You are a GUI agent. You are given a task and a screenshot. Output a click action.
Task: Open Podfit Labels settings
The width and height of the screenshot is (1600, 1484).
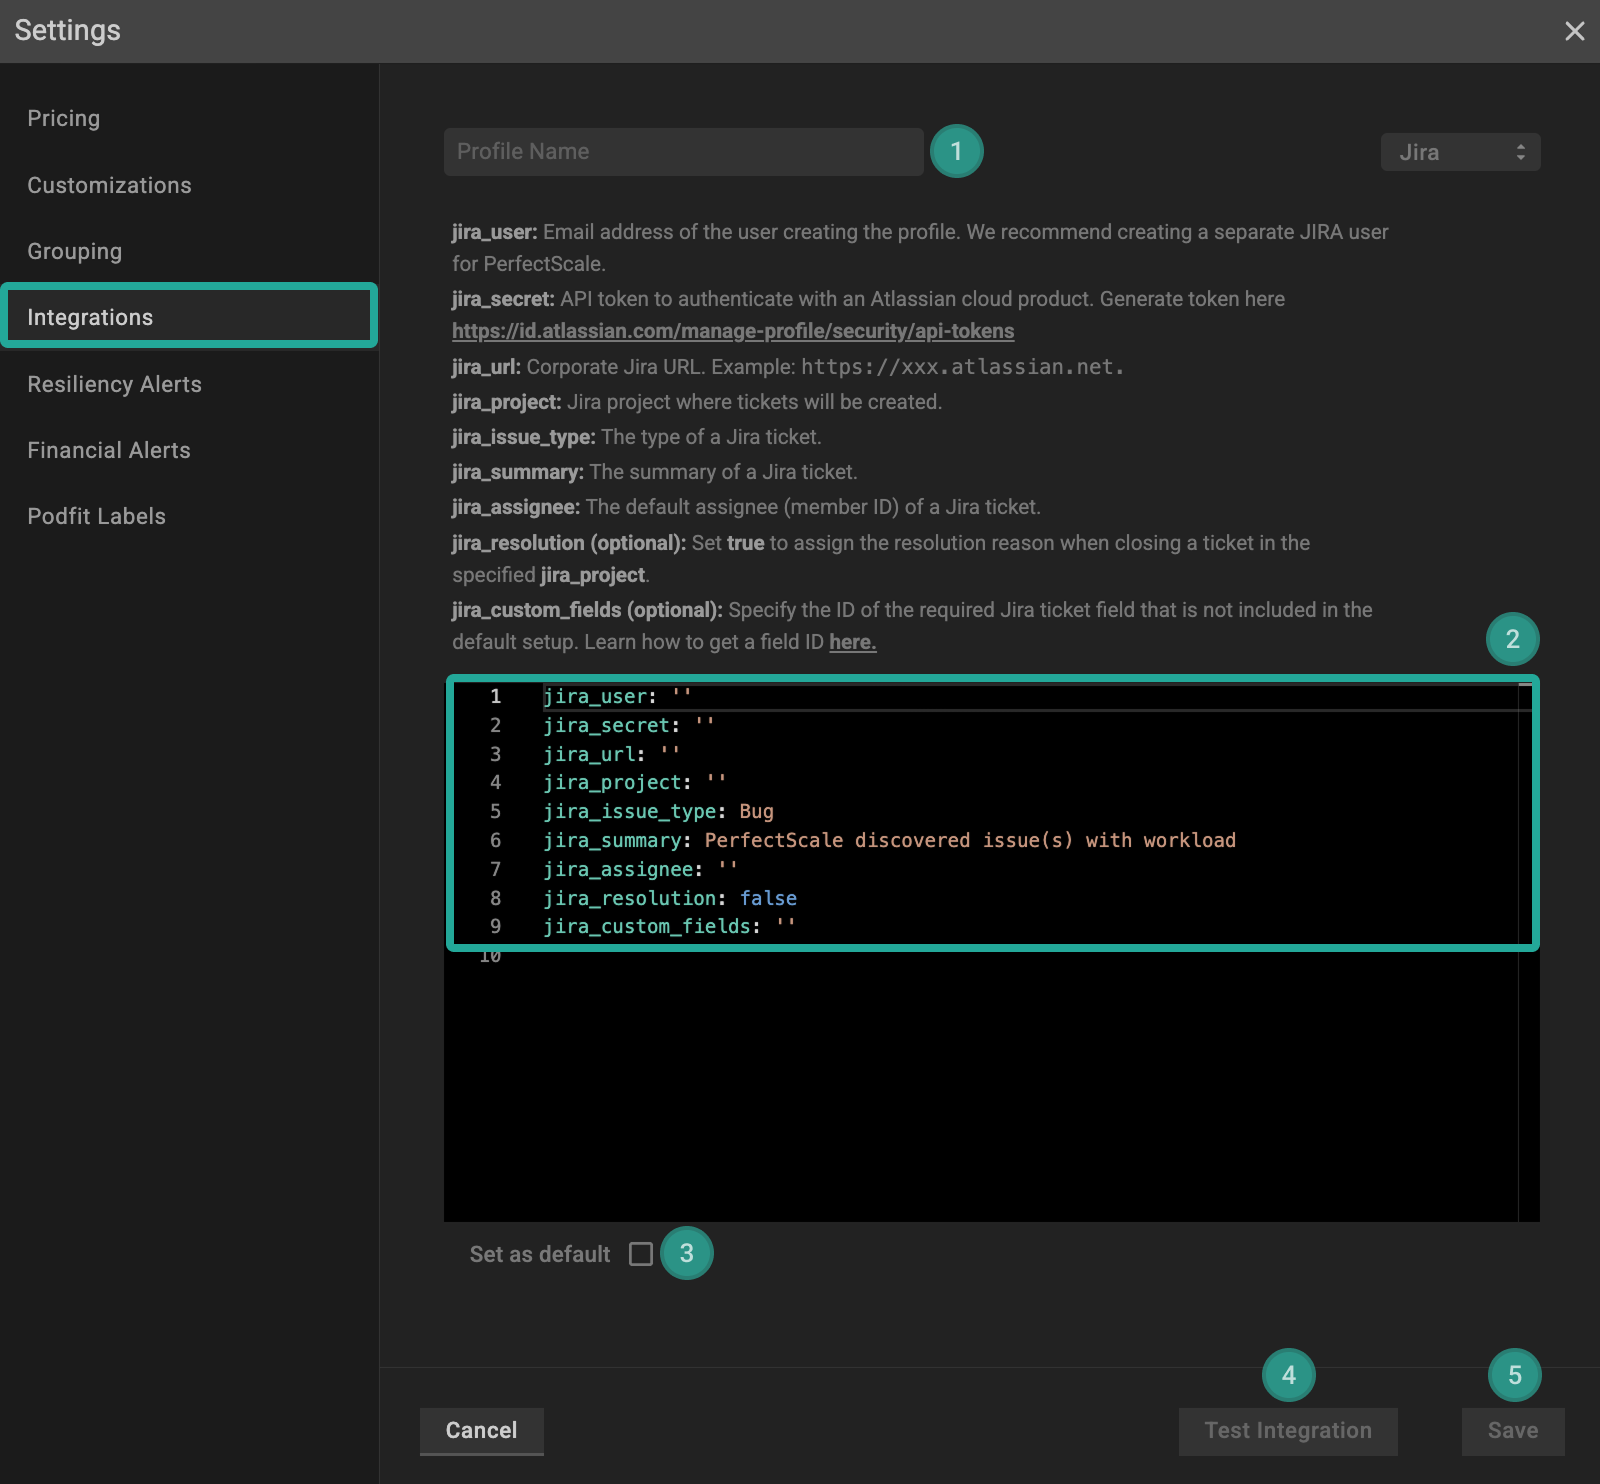[96, 516]
